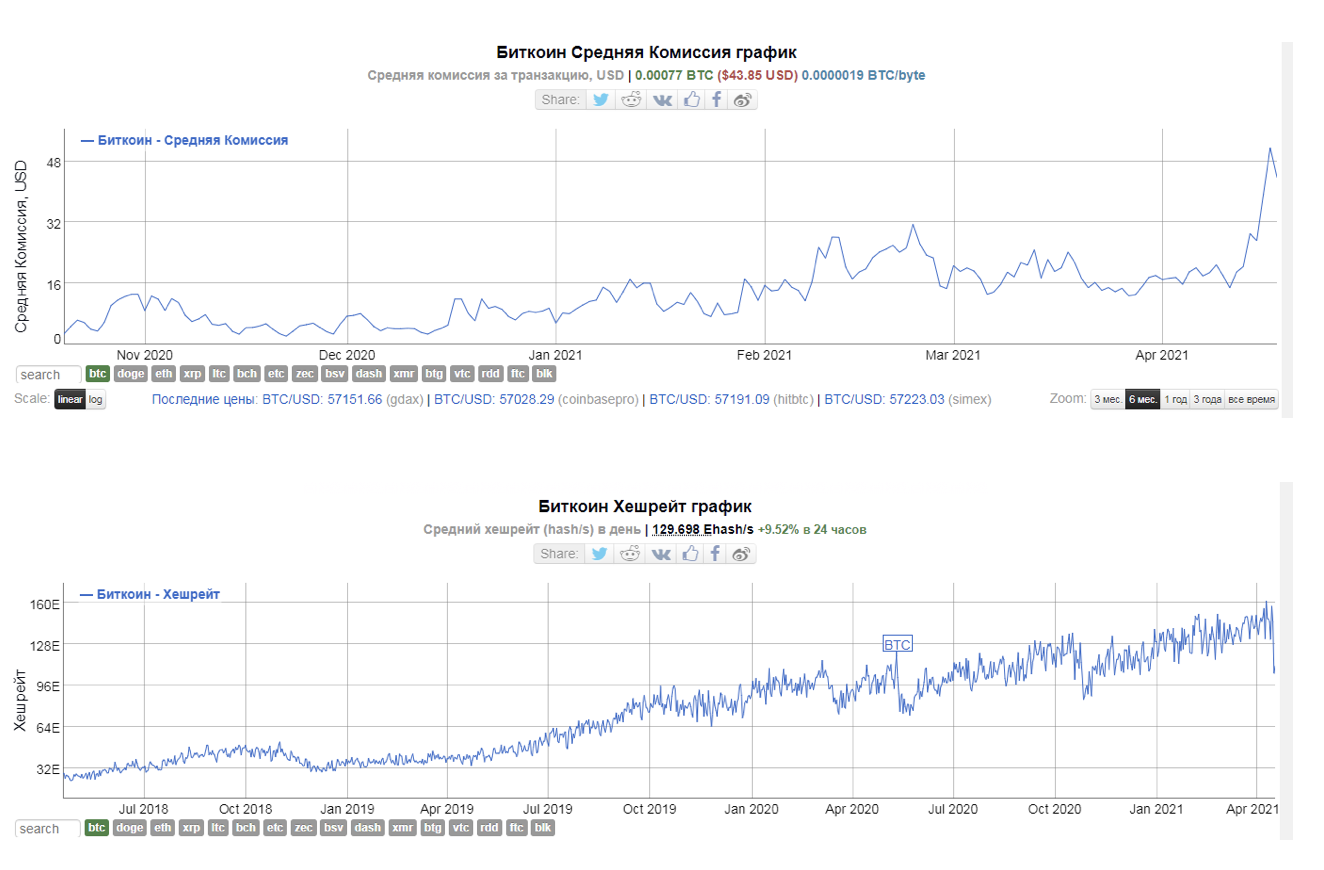This screenshot has width=1324, height=870.
Task: Set zoom to 3 мес.
Action: [1107, 400]
